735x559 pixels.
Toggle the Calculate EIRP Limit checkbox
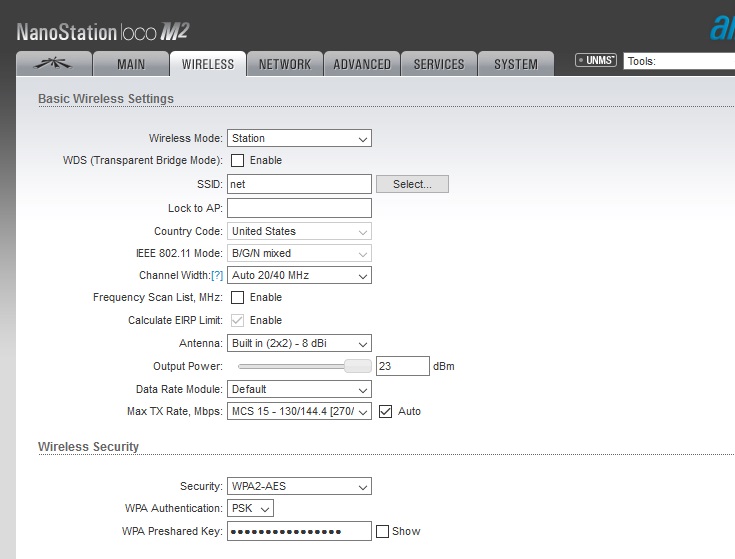pyautogui.click(x=238, y=320)
